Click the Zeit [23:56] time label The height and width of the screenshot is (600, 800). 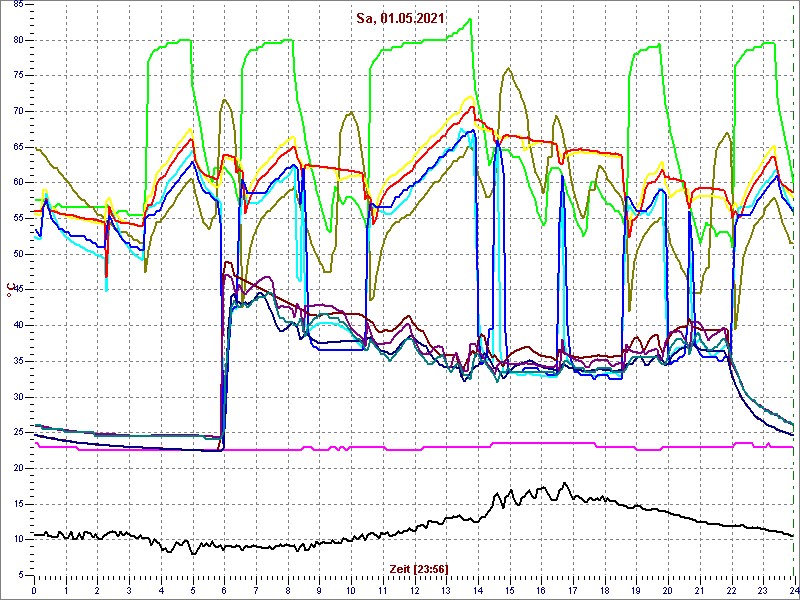419,569
